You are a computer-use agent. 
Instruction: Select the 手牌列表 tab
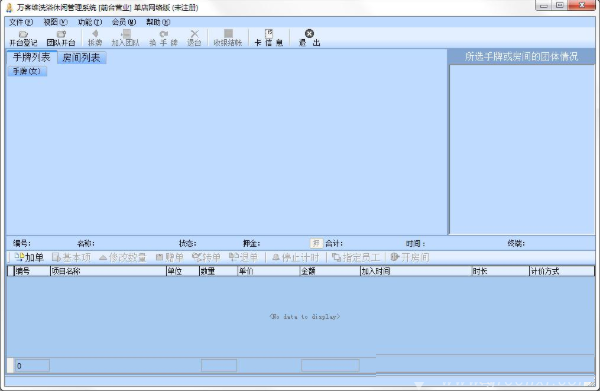tap(32, 57)
